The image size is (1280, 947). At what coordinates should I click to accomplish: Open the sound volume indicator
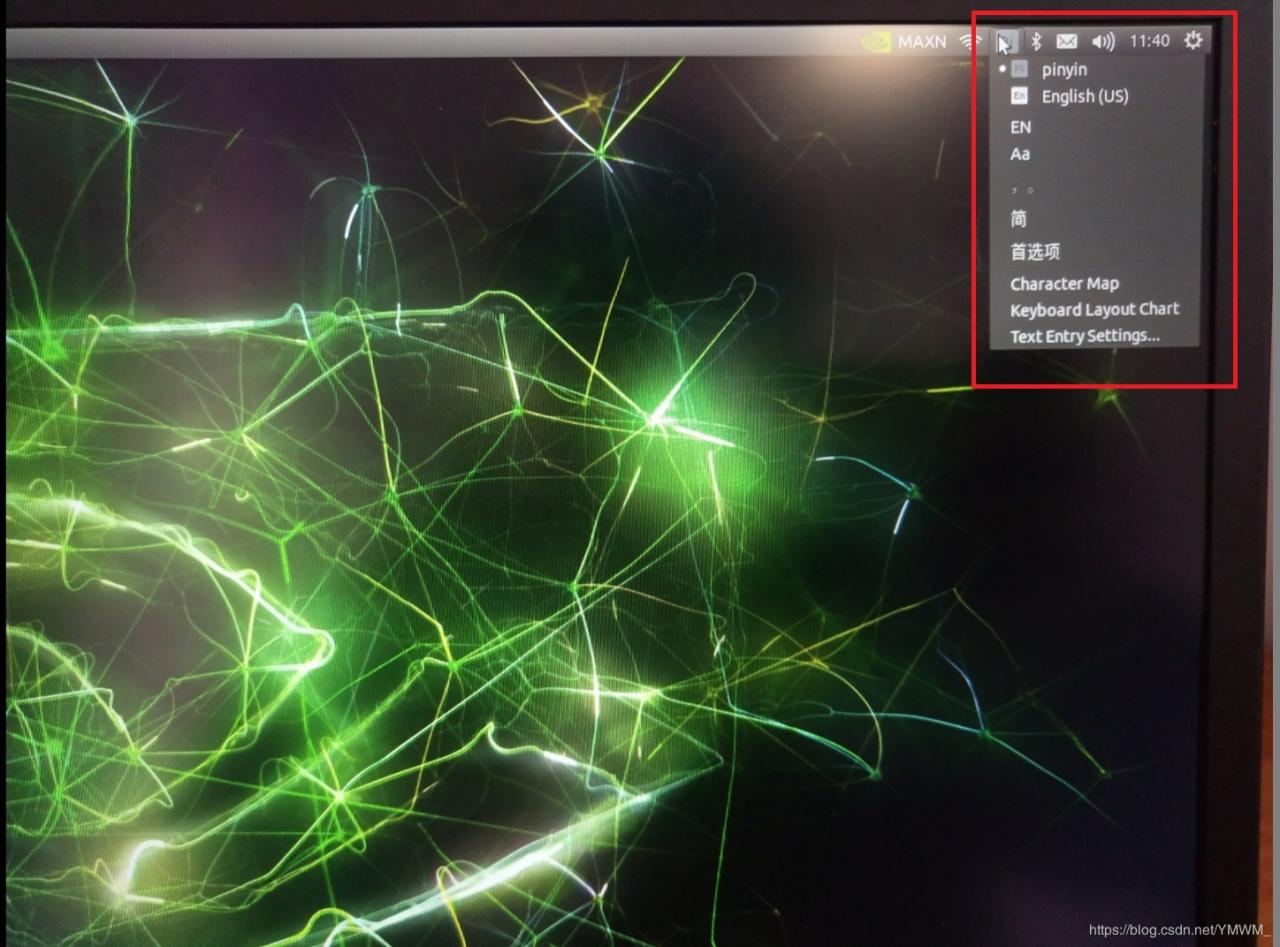(1103, 42)
